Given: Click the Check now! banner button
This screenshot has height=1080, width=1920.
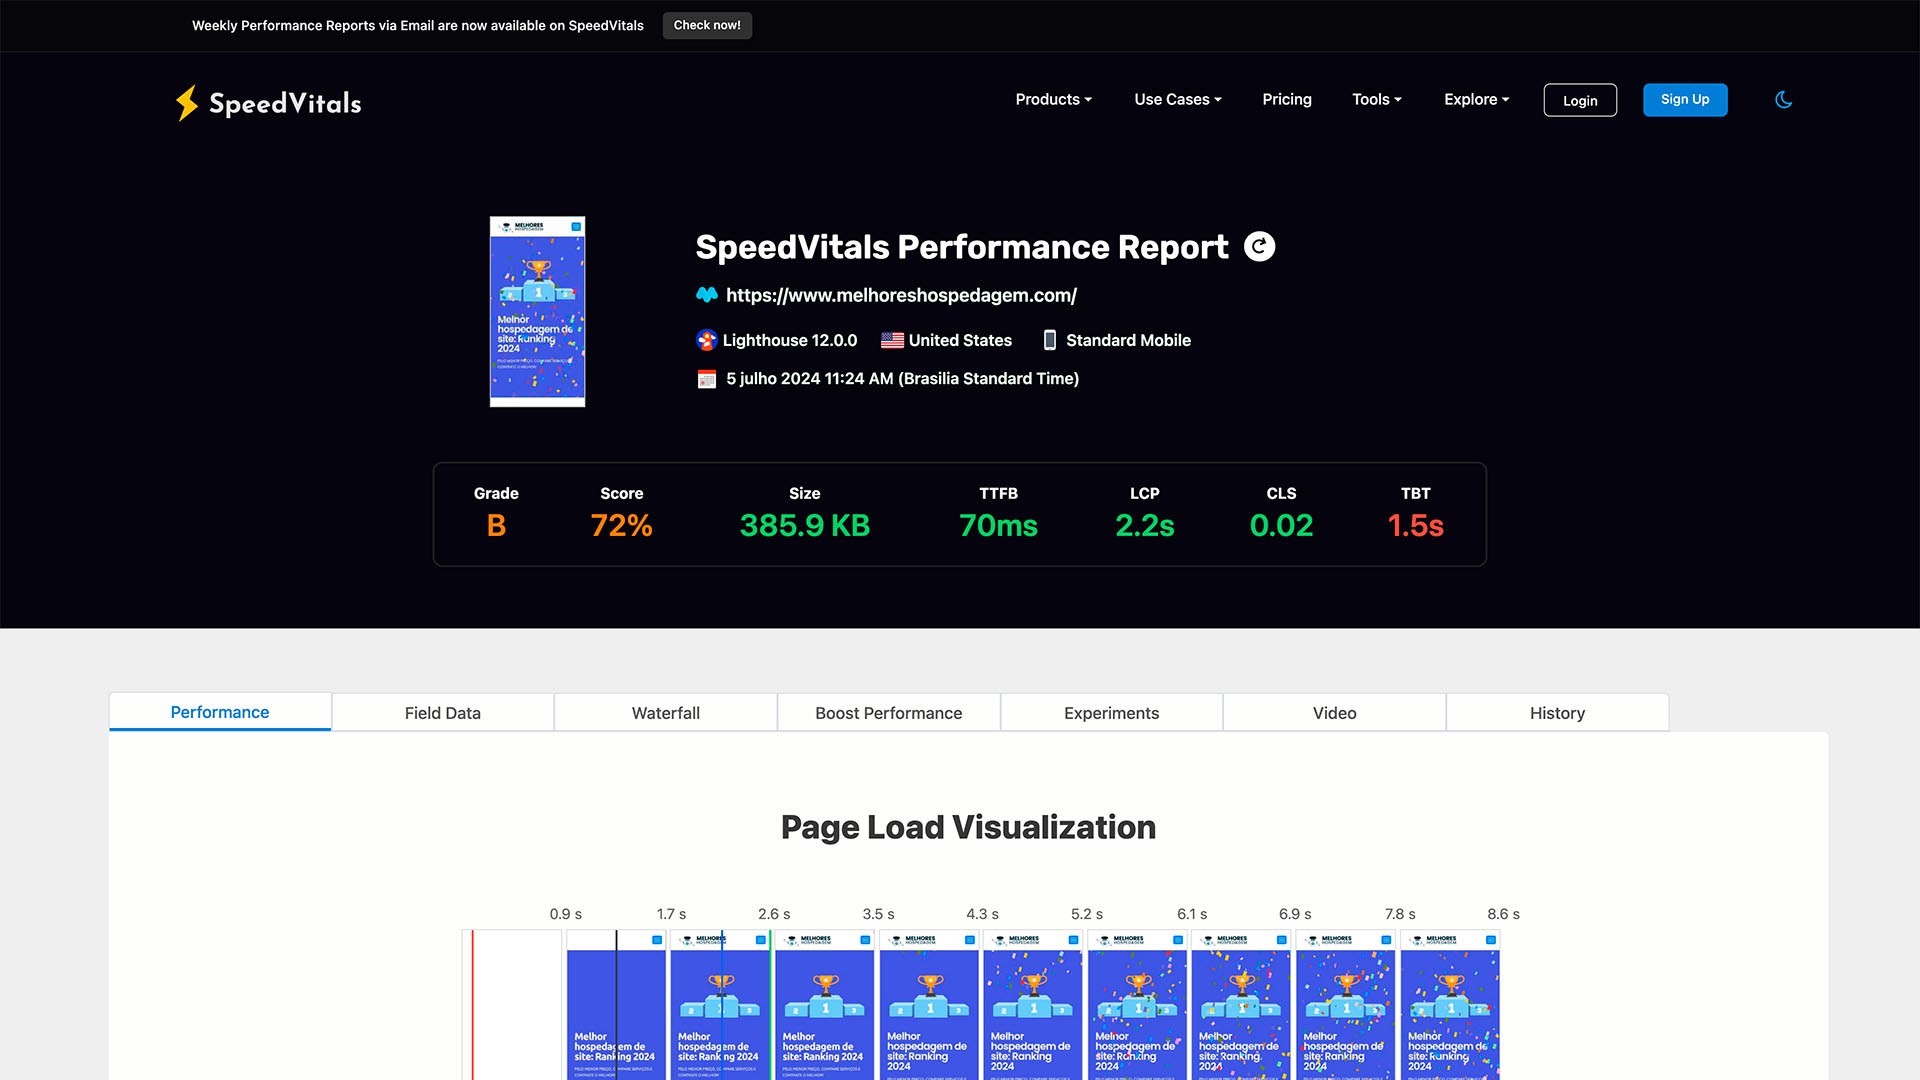Looking at the screenshot, I should (x=707, y=25).
